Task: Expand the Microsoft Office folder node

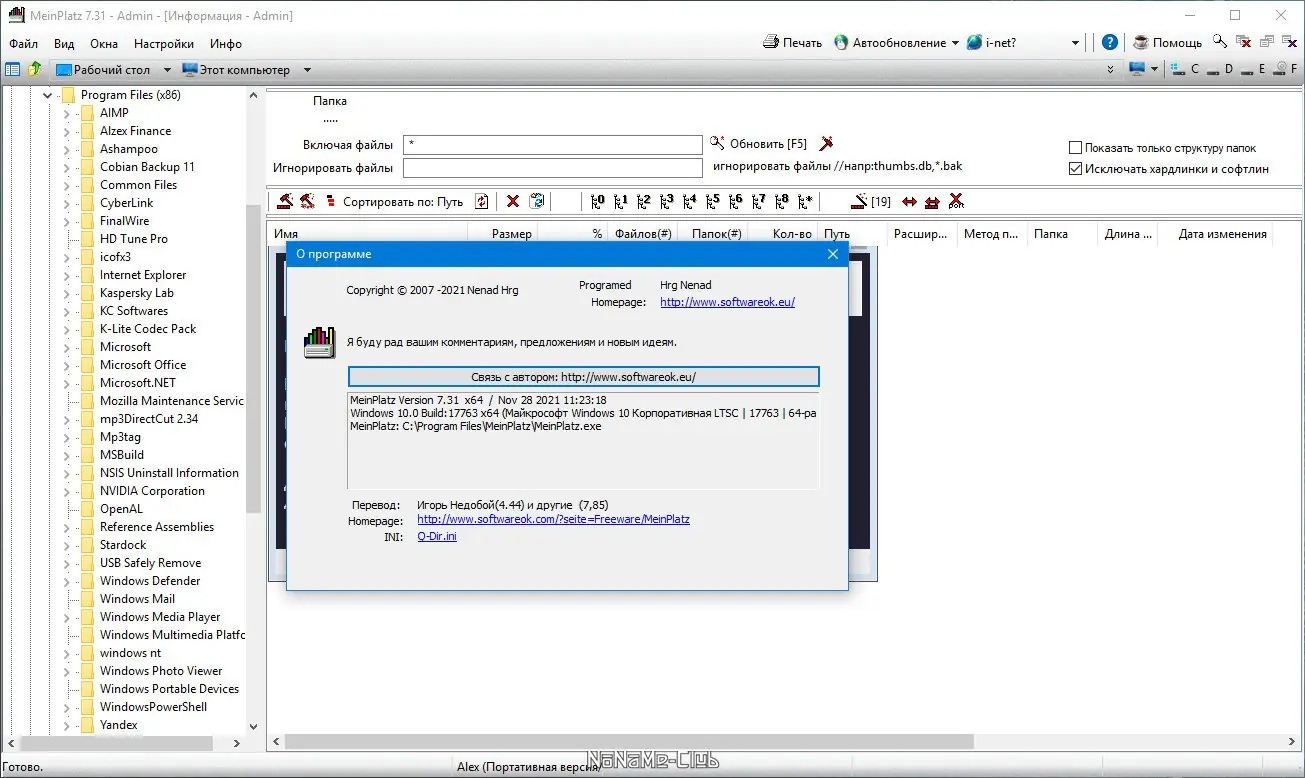Action: click(67, 365)
